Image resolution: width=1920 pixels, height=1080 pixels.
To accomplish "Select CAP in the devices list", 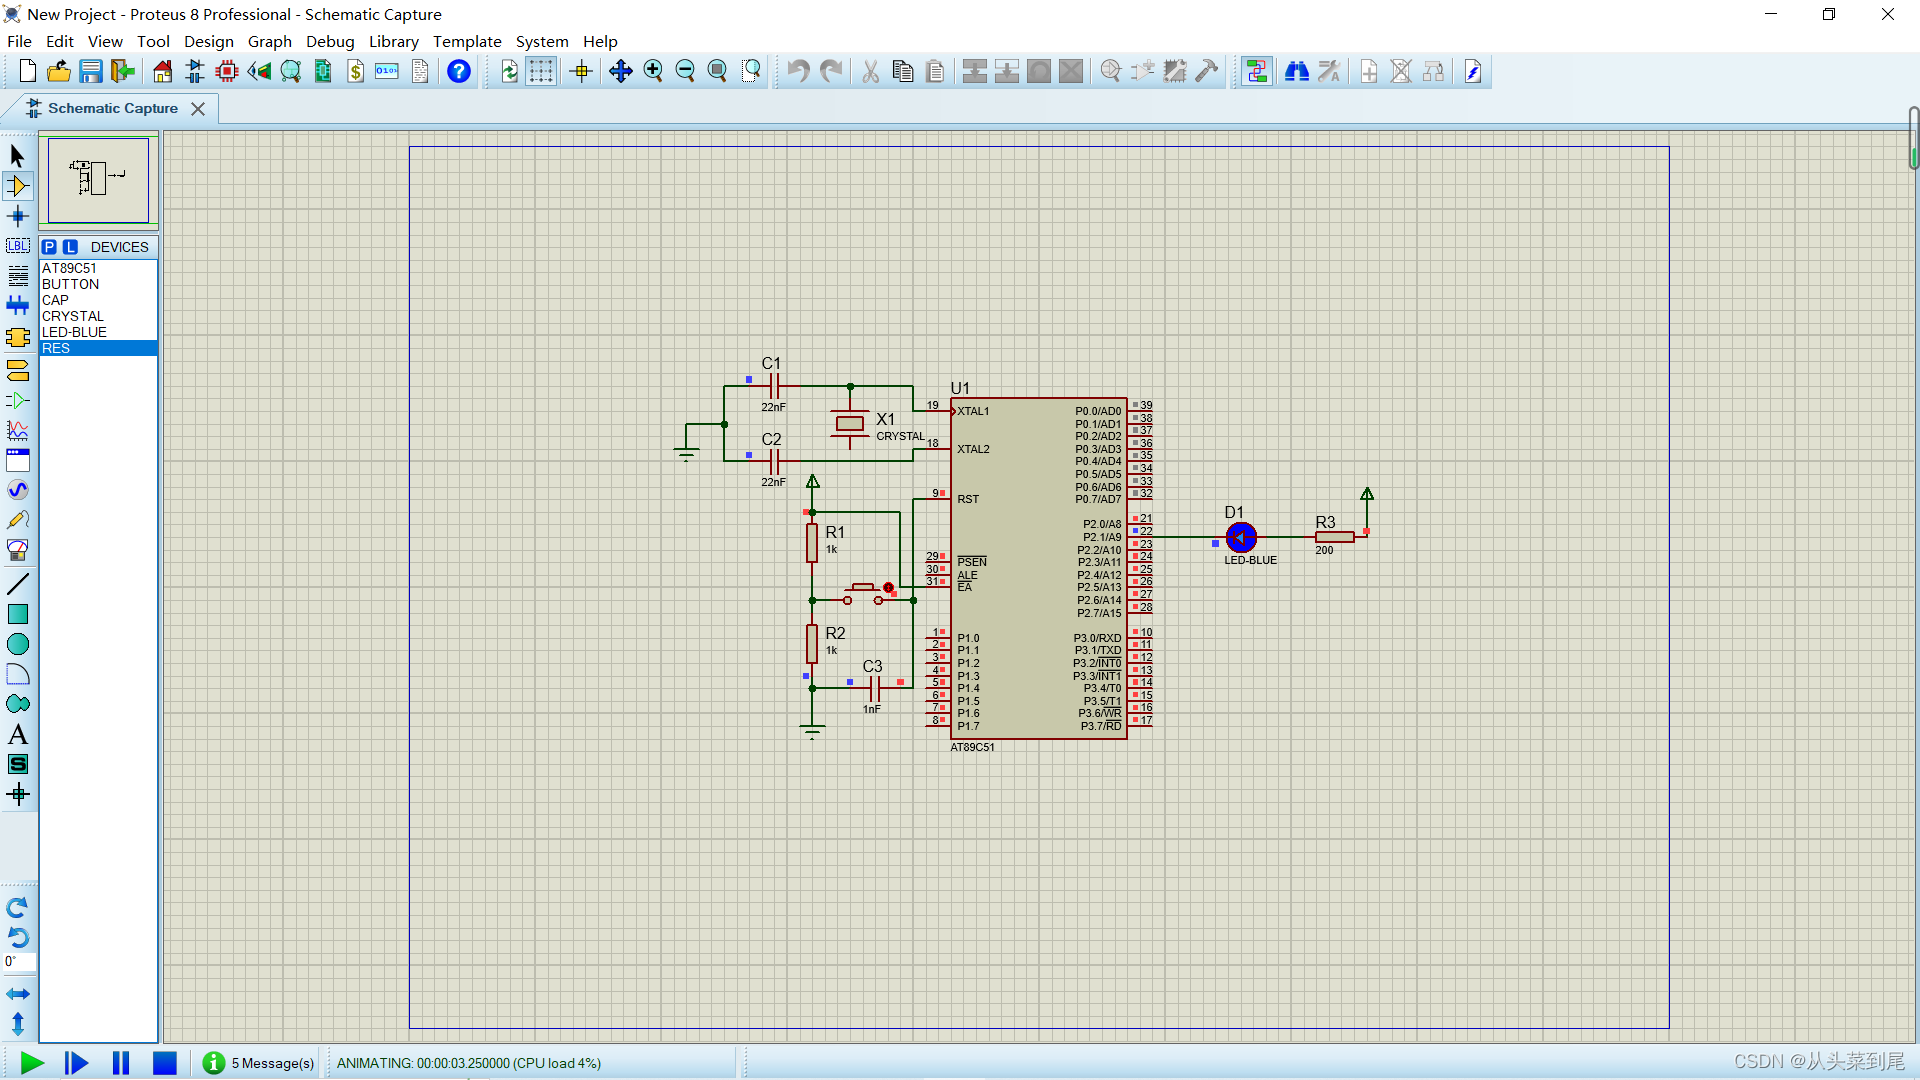I will pyautogui.click(x=98, y=300).
